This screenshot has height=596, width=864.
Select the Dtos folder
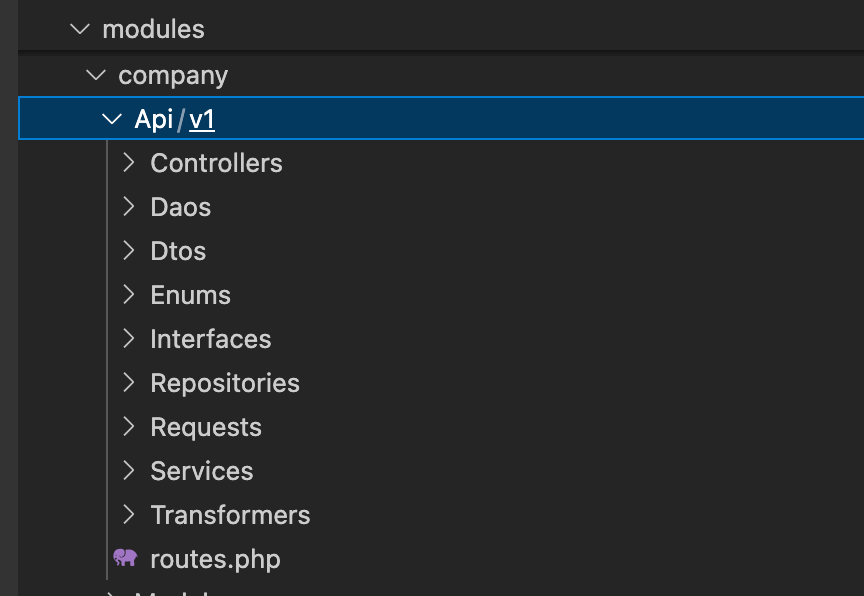pos(178,251)
